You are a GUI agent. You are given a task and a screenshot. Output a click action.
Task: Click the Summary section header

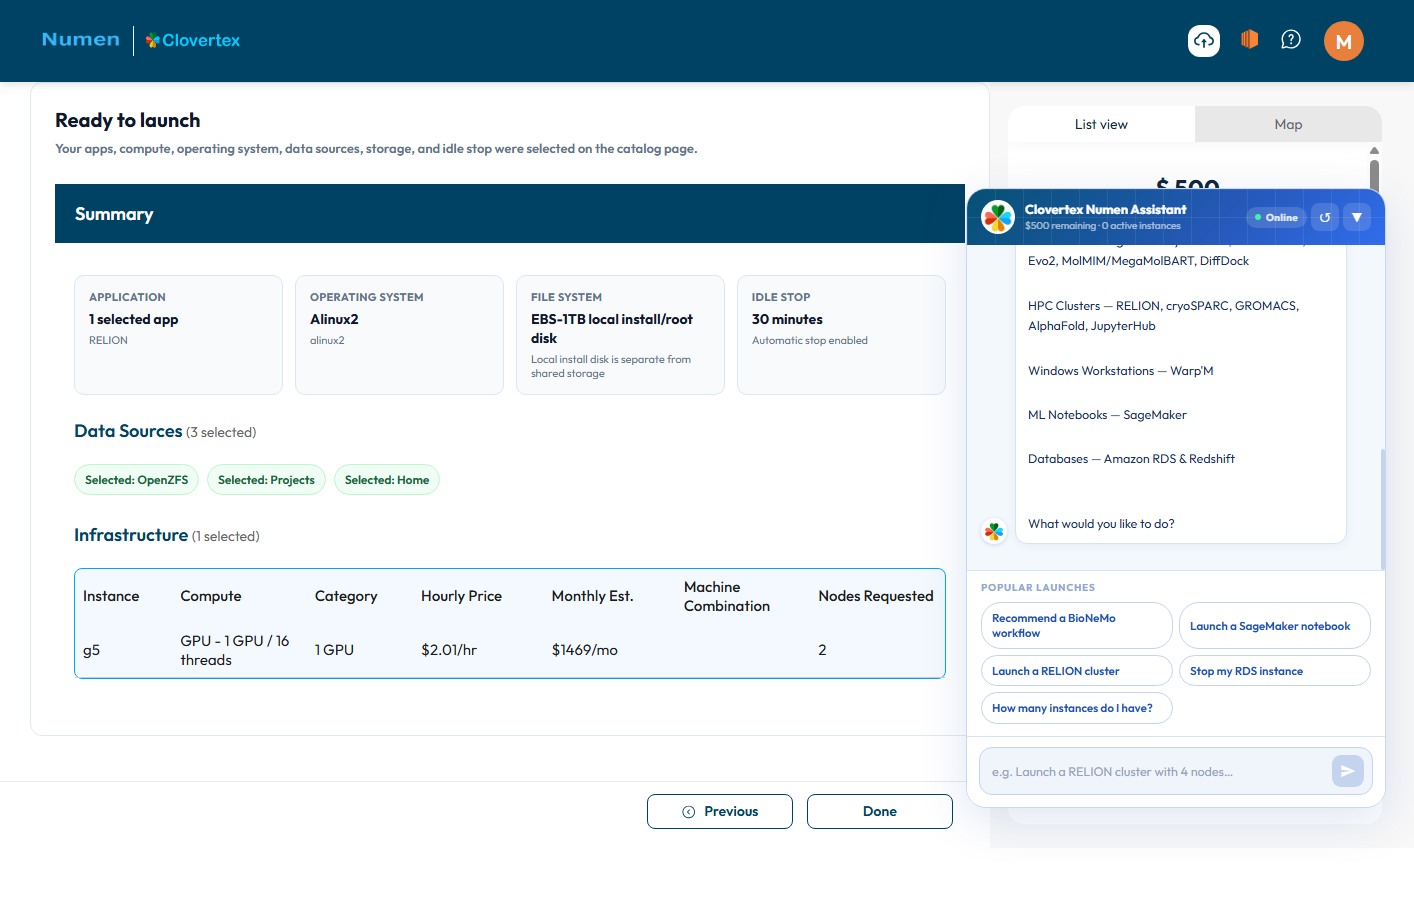click(510, 214)
